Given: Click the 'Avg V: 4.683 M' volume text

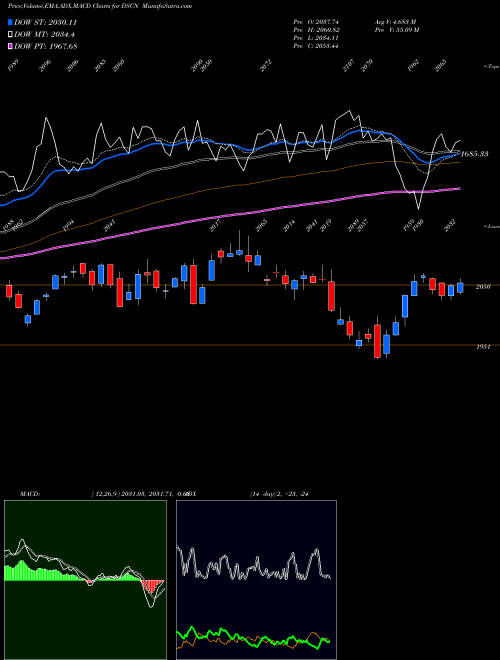Looking at the screenshot, I should click(395, 22).
